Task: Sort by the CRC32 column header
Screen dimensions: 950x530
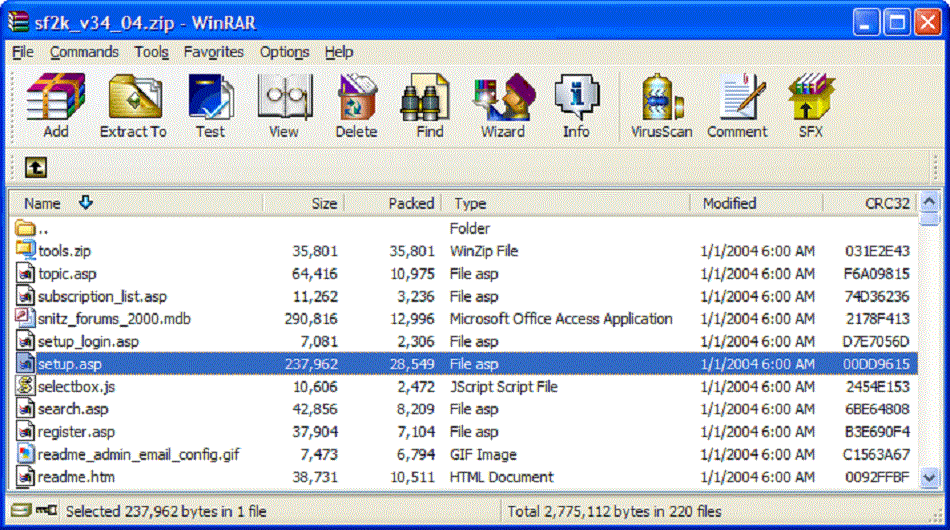Action: coord(870,203)
